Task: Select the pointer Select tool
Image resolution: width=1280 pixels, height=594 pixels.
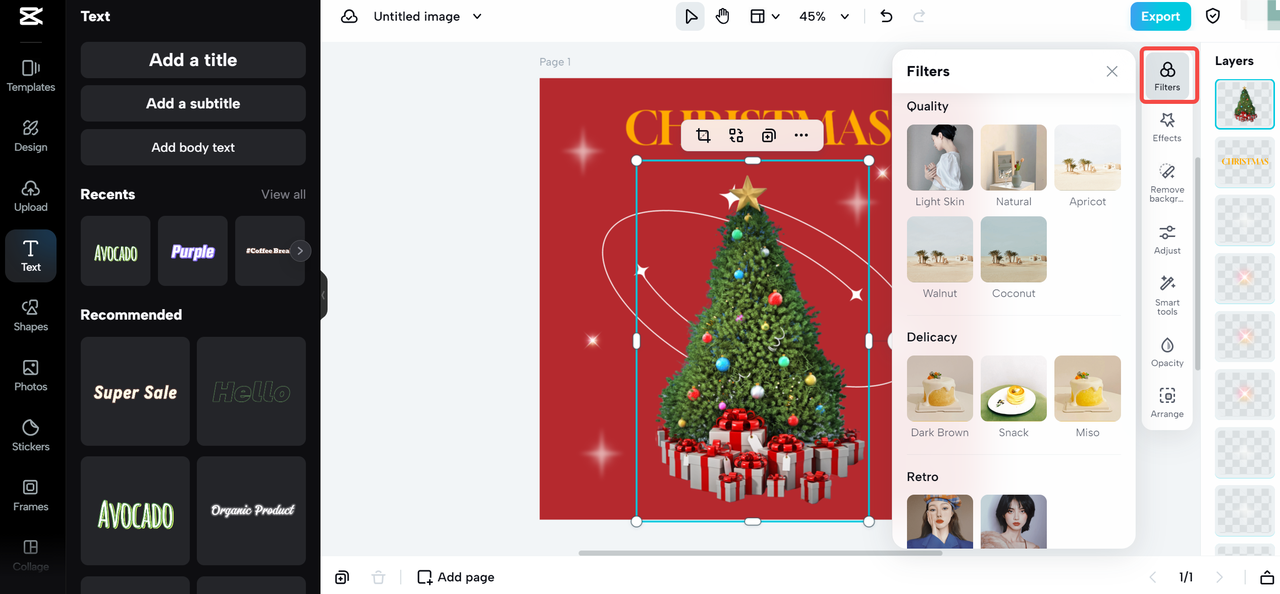Action: pos(690,16)
